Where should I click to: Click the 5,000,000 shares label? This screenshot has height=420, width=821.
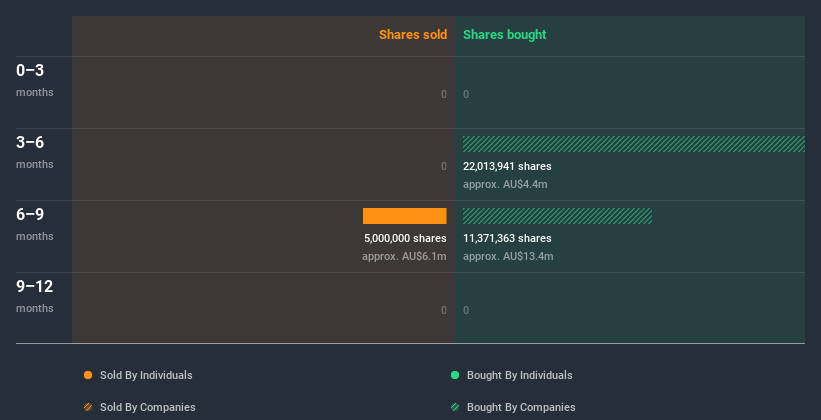point(405,238)
